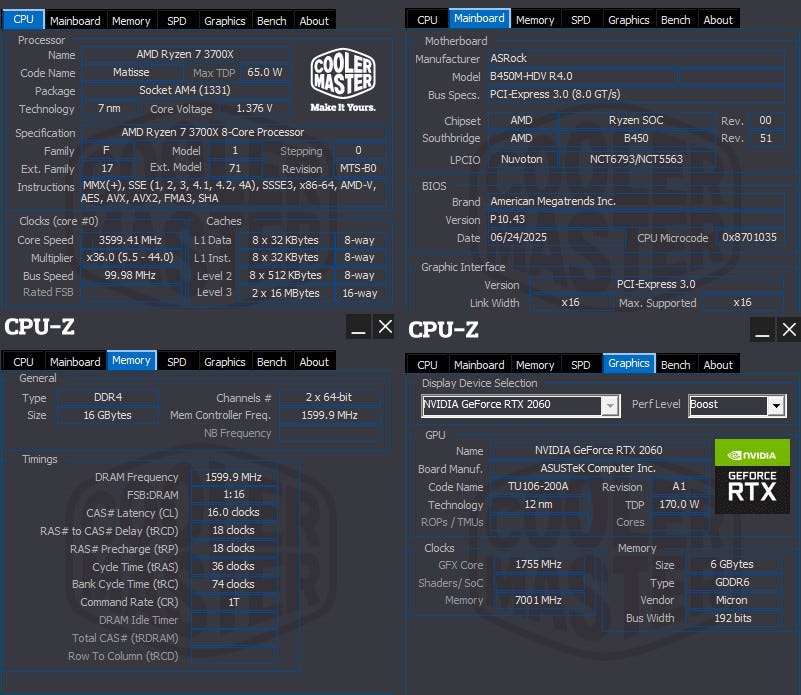This screenshot has height=695, width=801.
Task: Open SPD tab in Graphics window
Action: pos(581,365)
